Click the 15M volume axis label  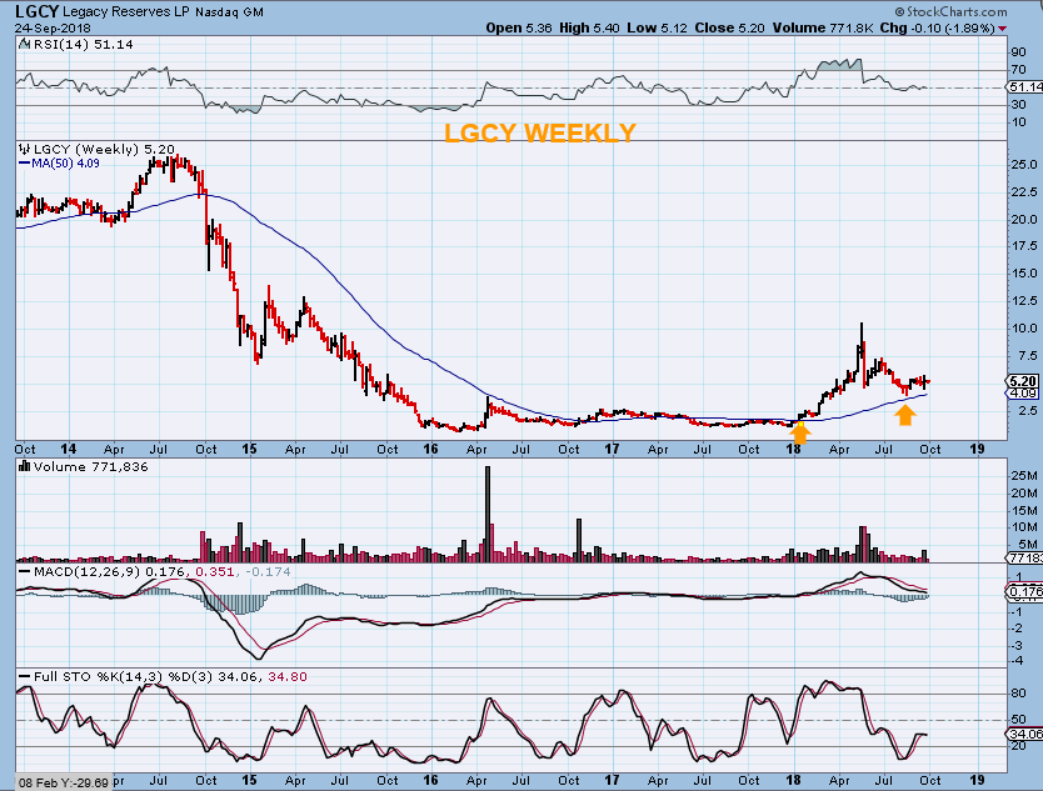(1024, 511)
